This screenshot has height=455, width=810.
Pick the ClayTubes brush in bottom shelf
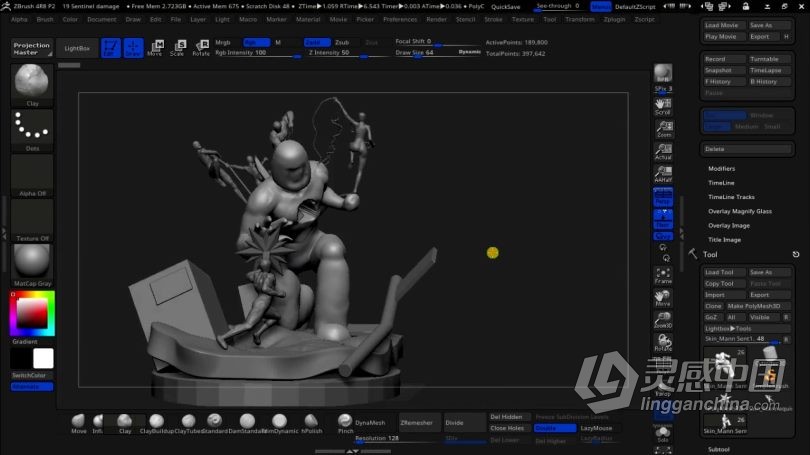188,423
